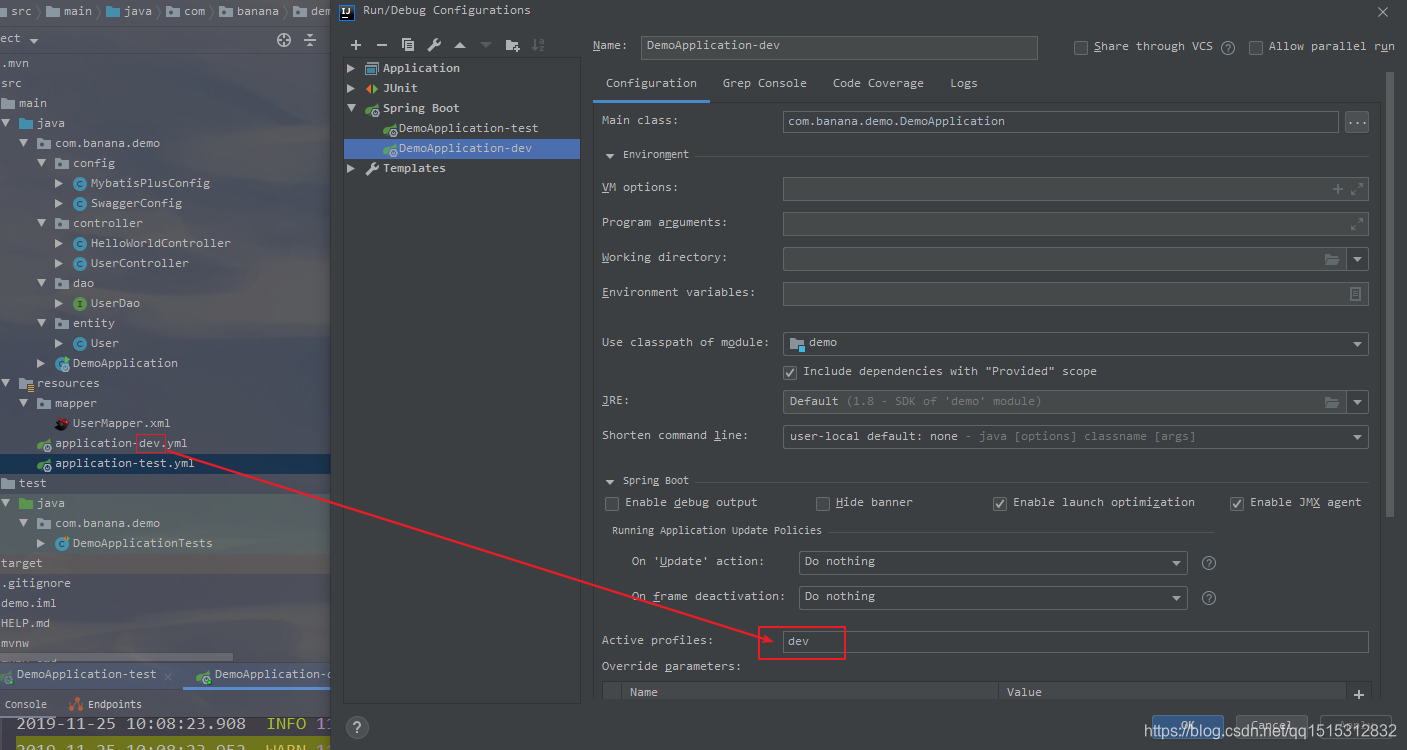Remove selected configuration with minus icon
Image resolution: width=1407 pixels, height=750 pixels.
point(382,45)
